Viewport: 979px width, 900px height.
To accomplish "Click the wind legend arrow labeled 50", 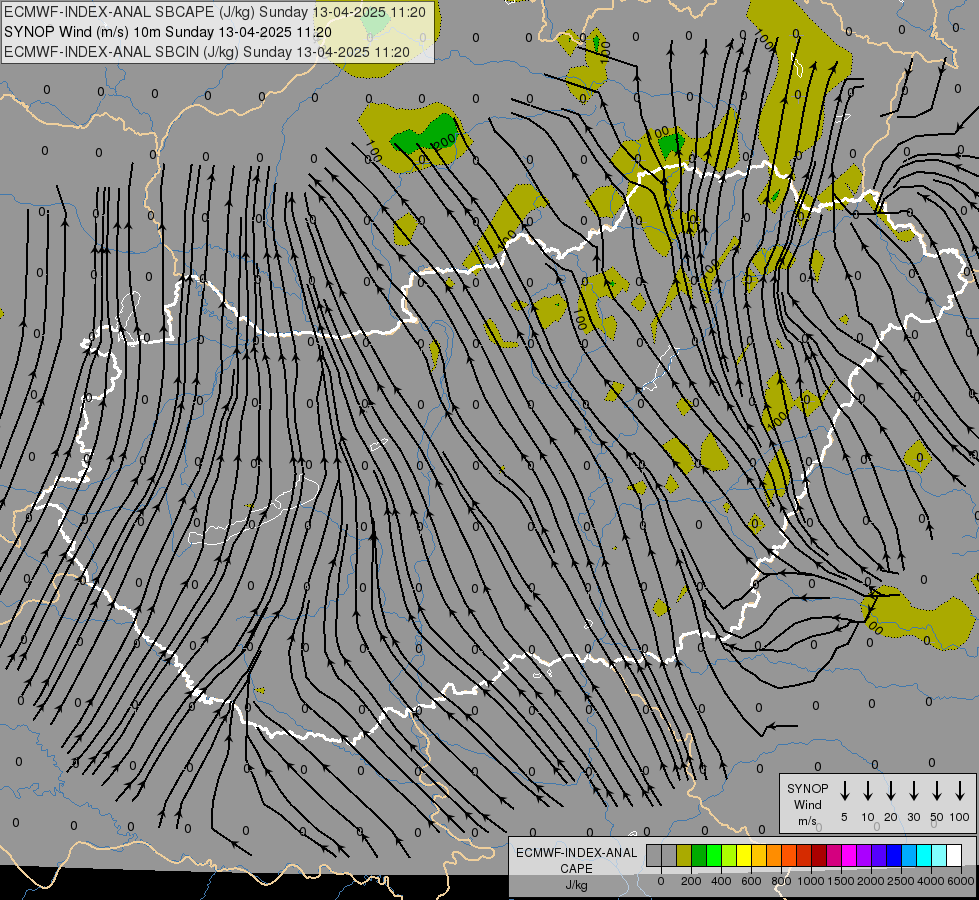I will (937, 791).
